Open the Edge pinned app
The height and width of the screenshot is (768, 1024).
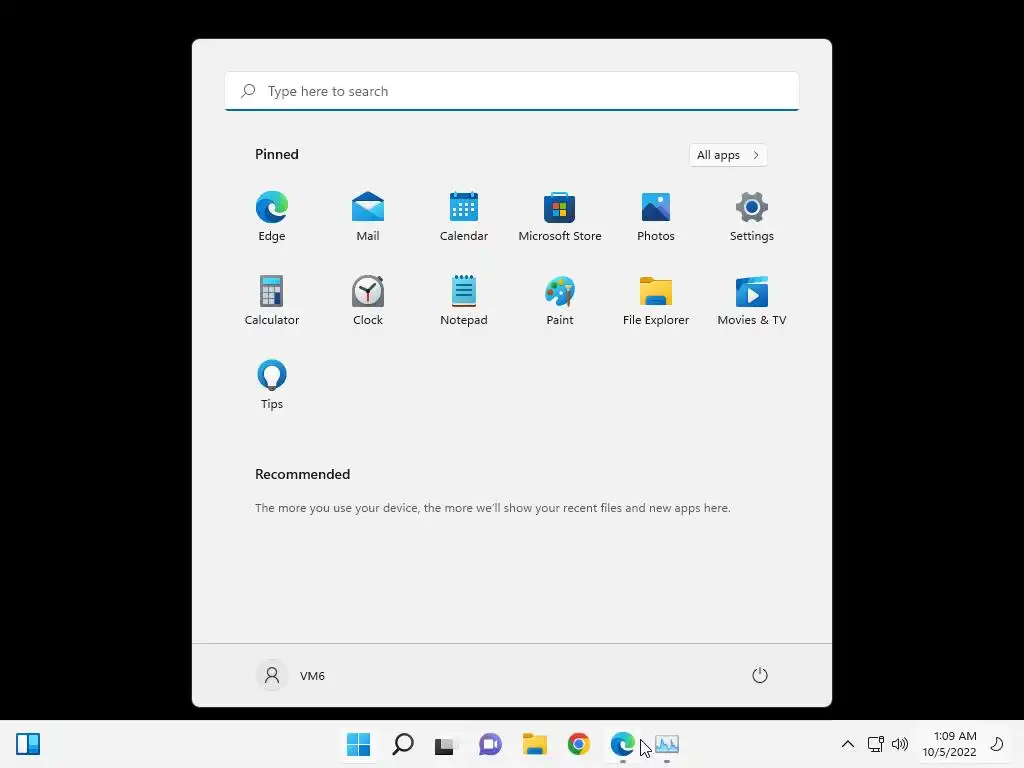point(272,217)
